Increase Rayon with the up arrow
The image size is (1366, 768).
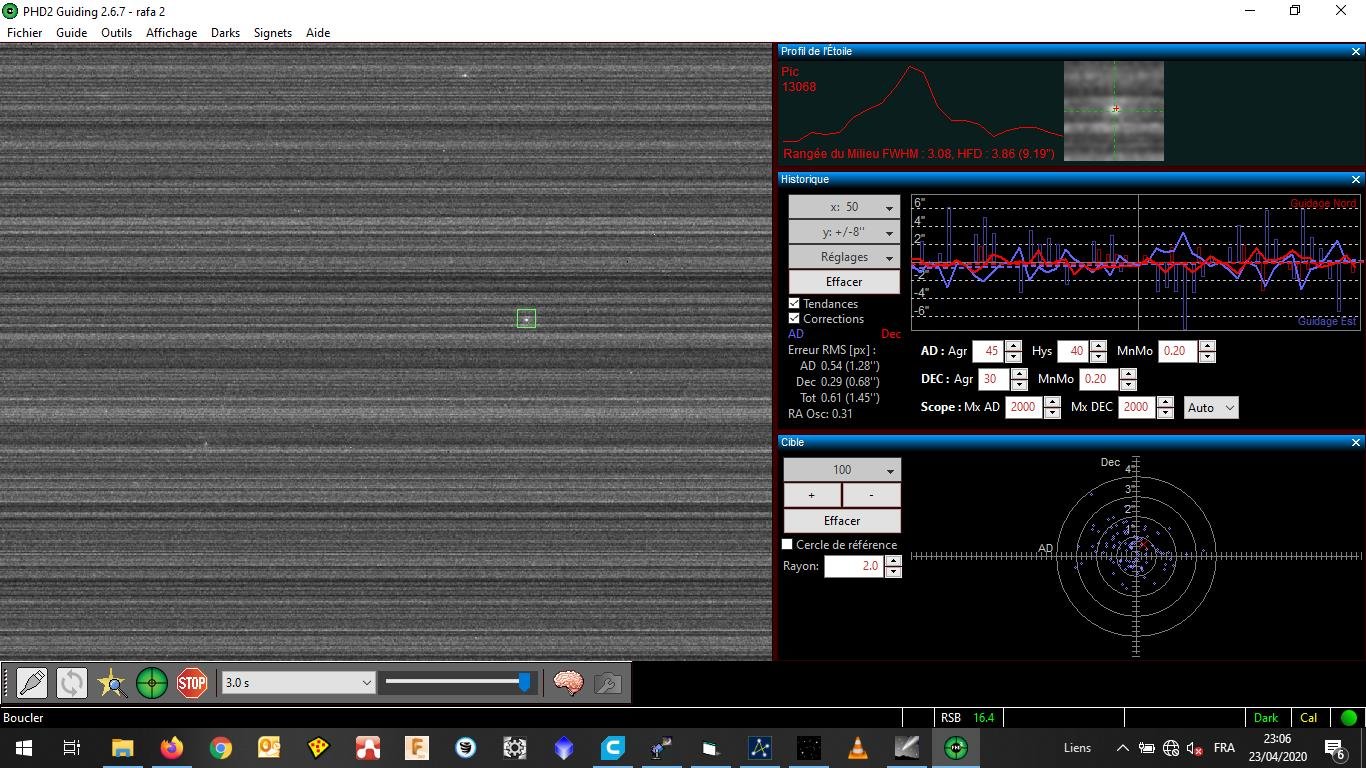[893, 561]
